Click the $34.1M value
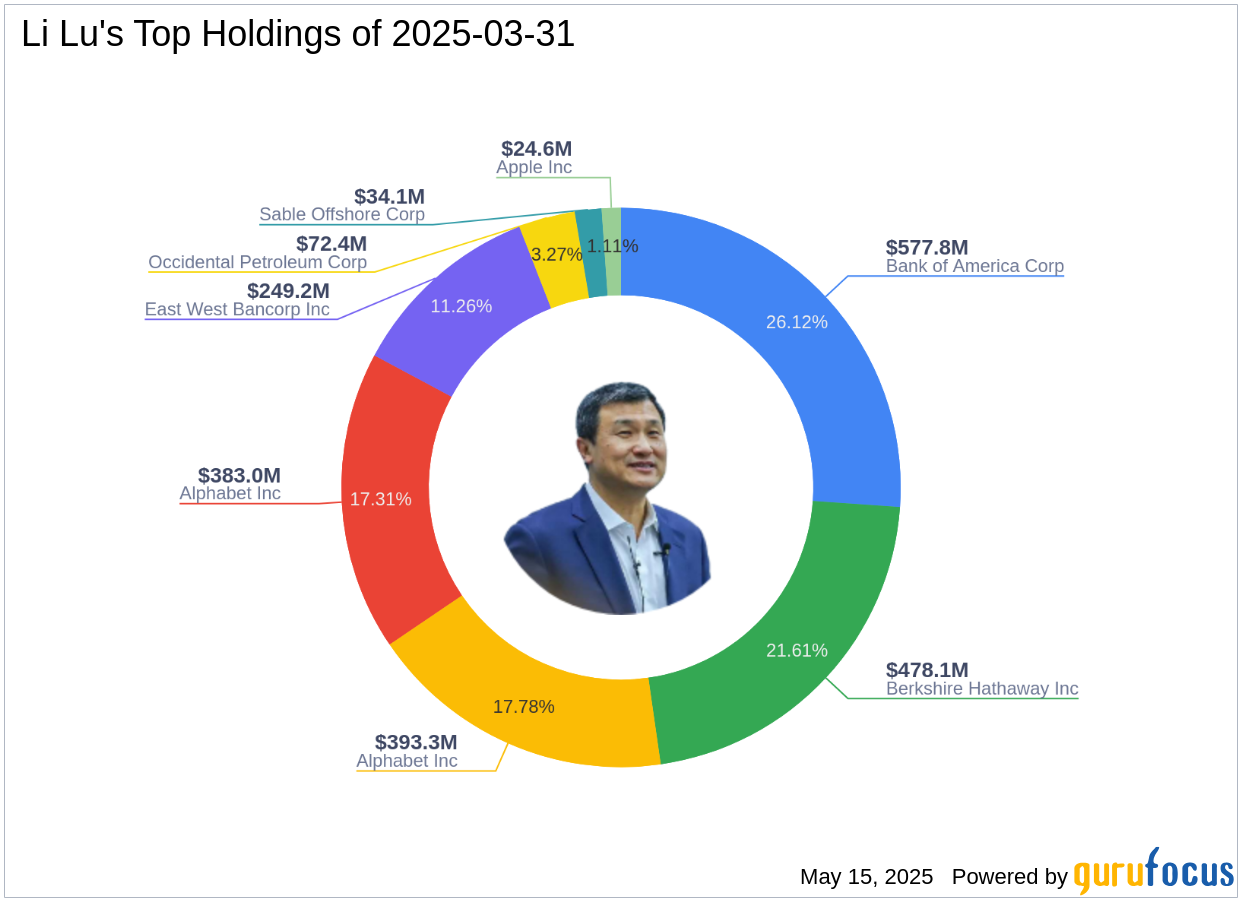 click(x=389, y=196)
